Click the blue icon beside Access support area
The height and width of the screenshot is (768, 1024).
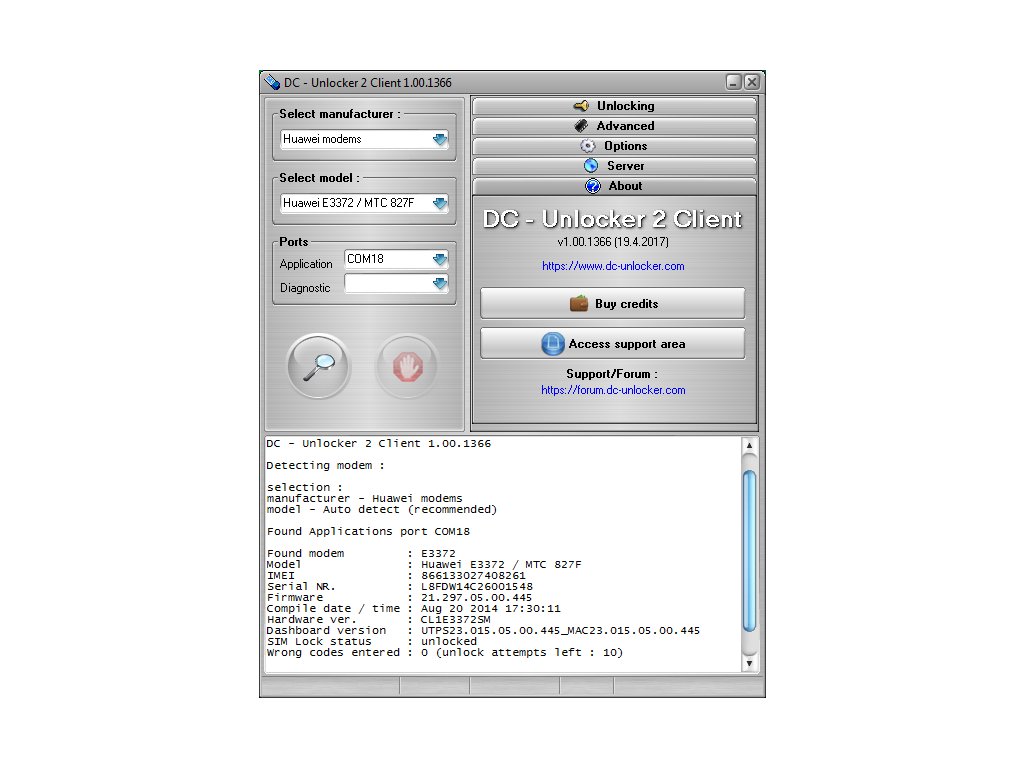tap(553, 343)
